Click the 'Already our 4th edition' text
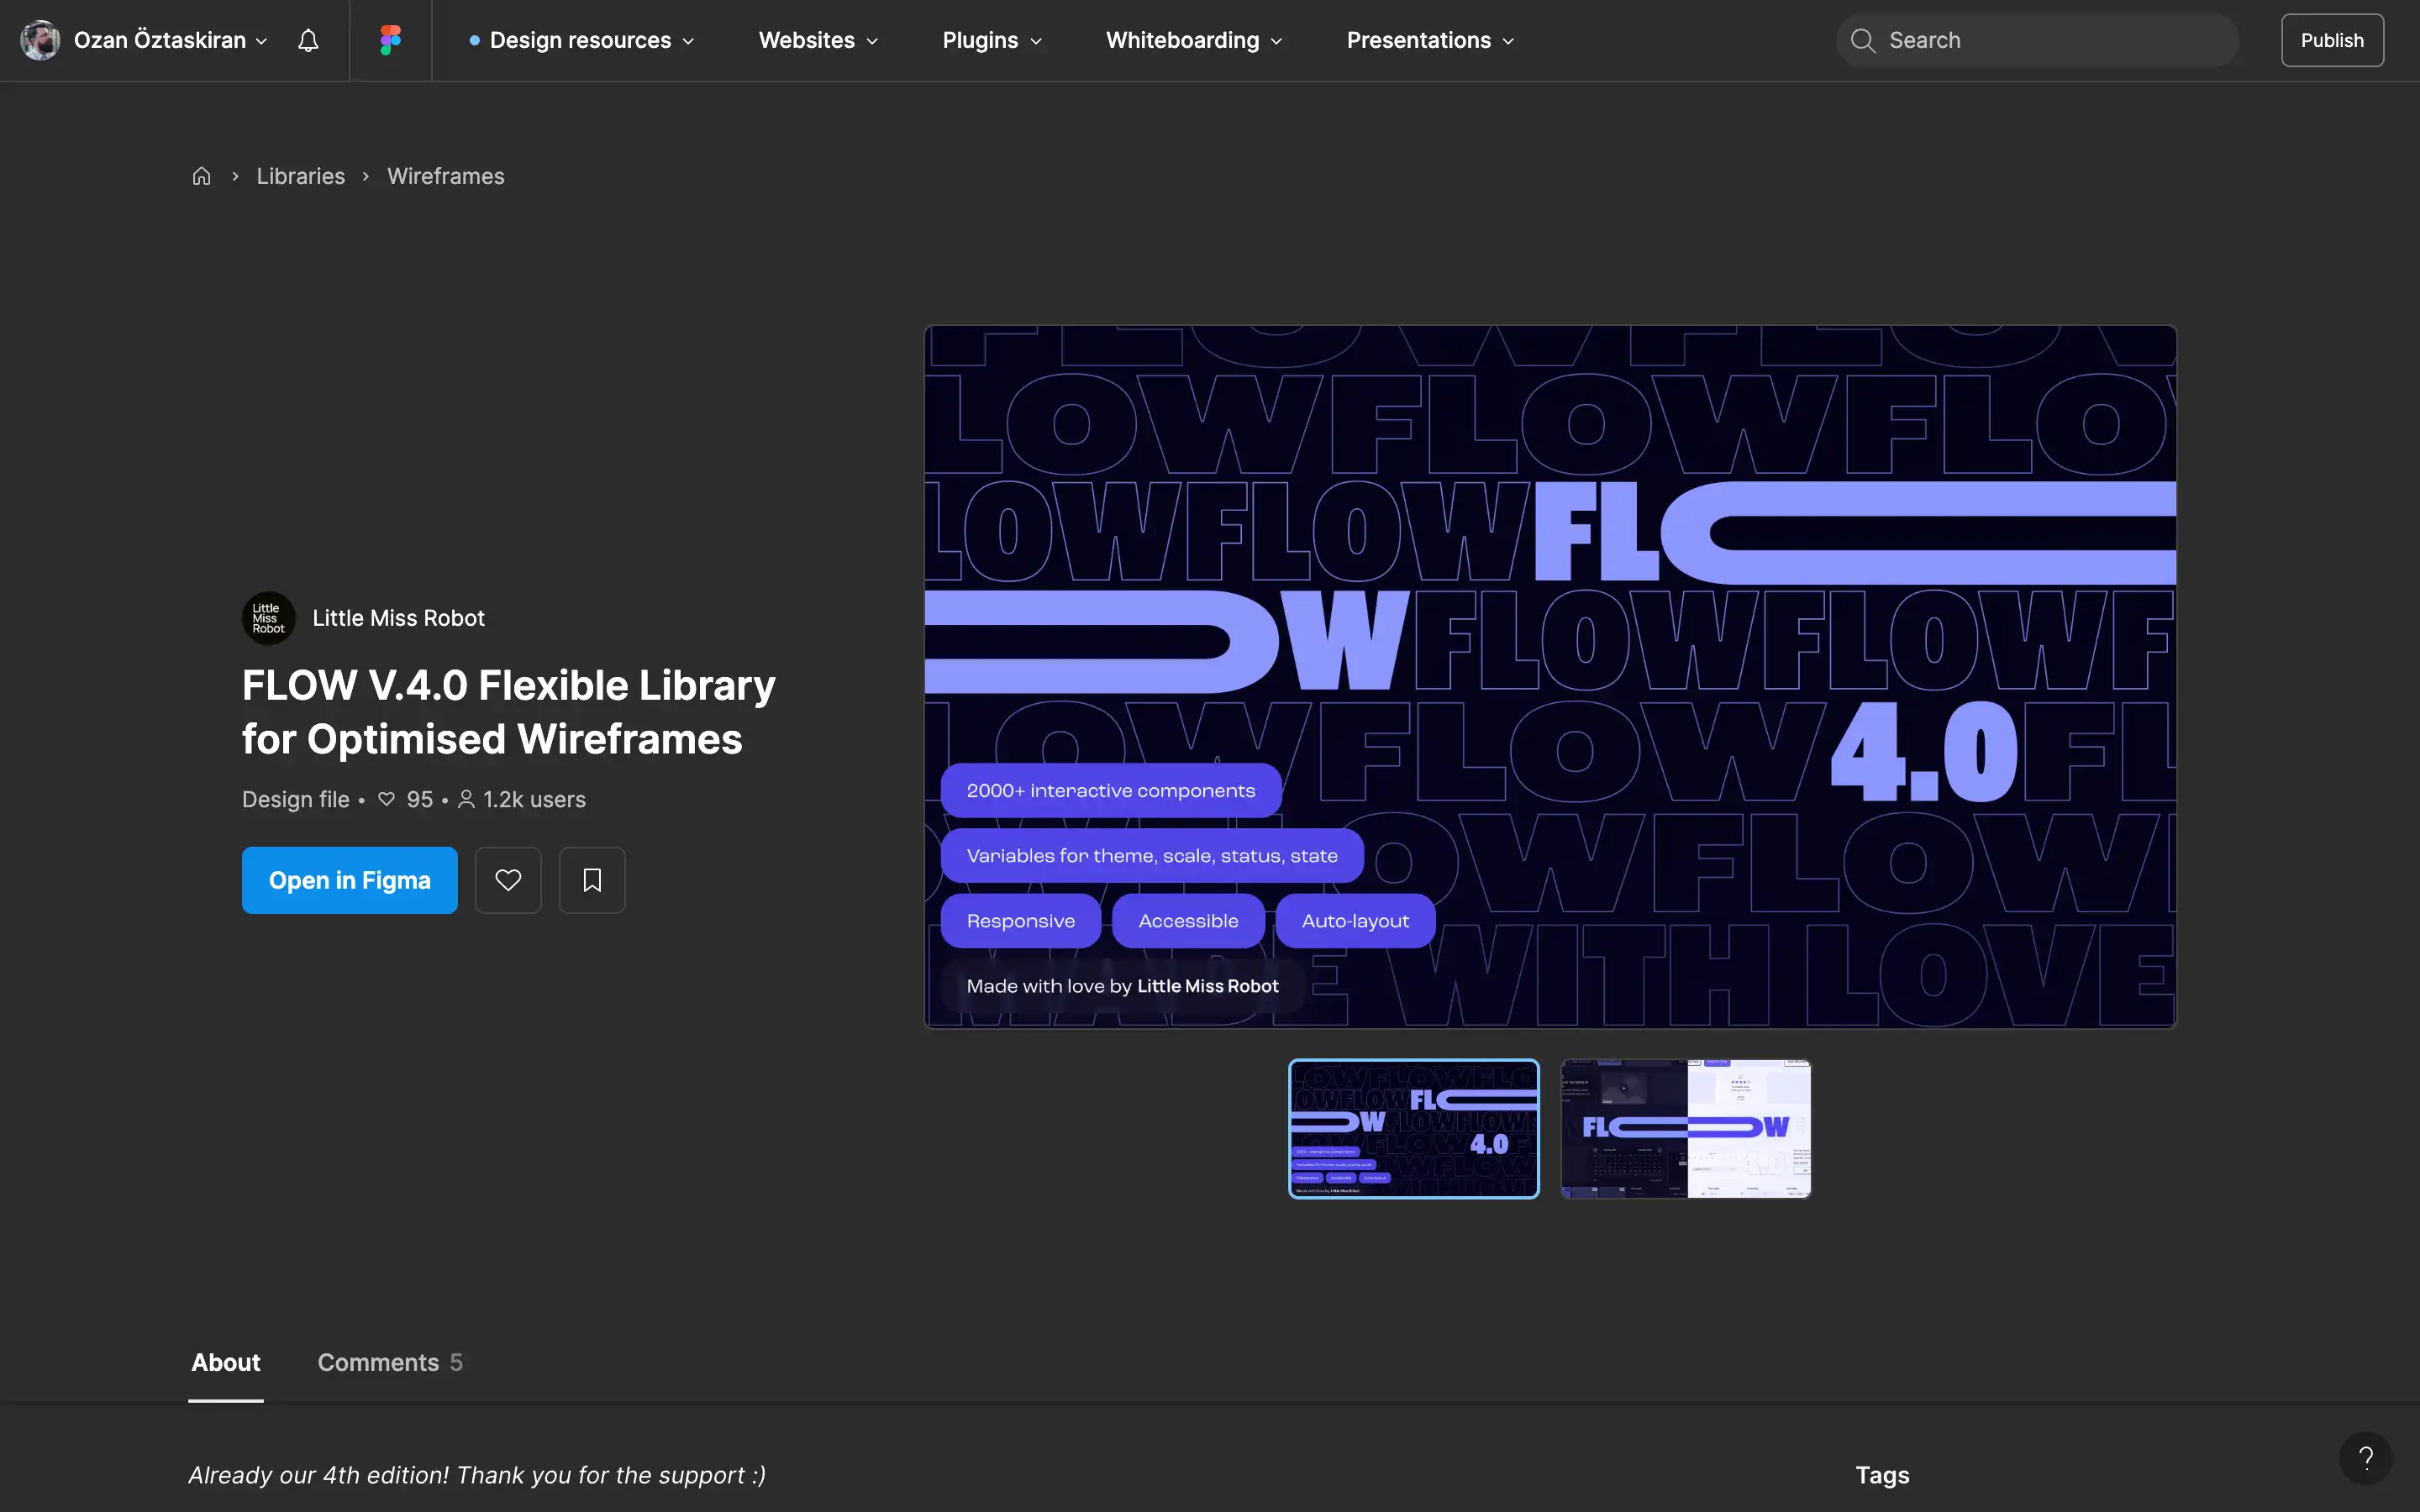 477,1475
